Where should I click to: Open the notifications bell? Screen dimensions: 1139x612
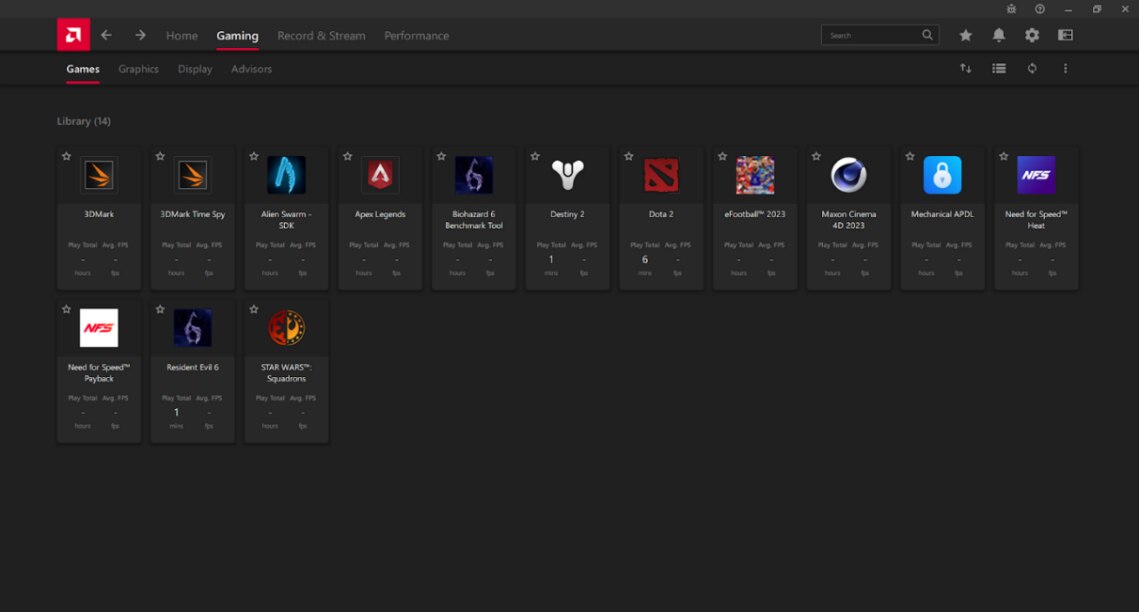[998, 35]
